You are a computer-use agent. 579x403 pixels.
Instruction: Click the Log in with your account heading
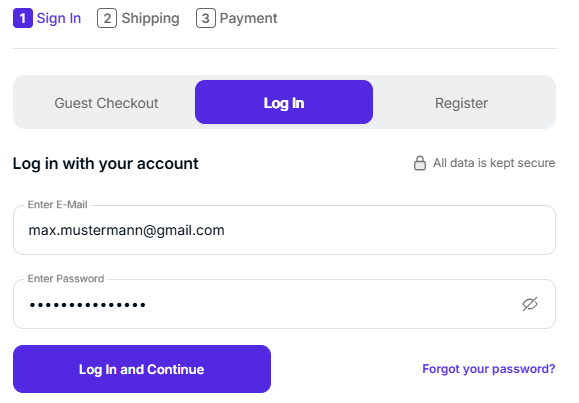click(106, 164)
